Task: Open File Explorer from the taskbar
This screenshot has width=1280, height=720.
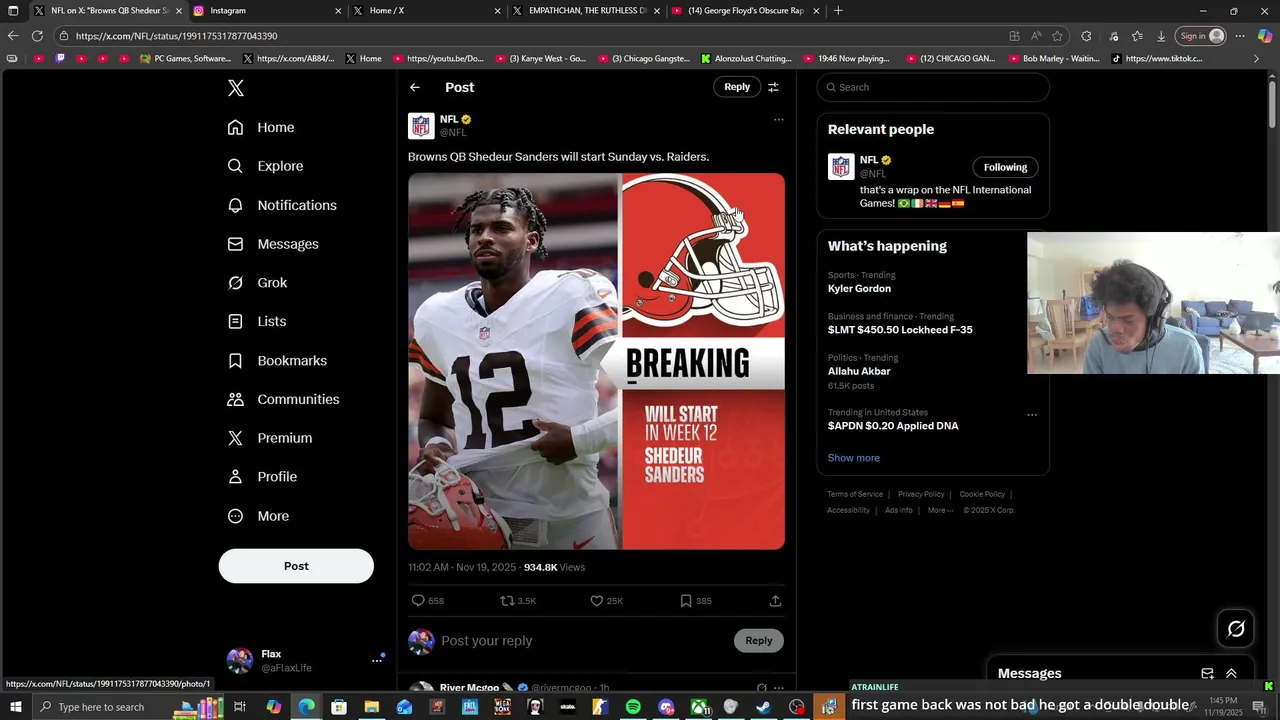Action: 371,707
